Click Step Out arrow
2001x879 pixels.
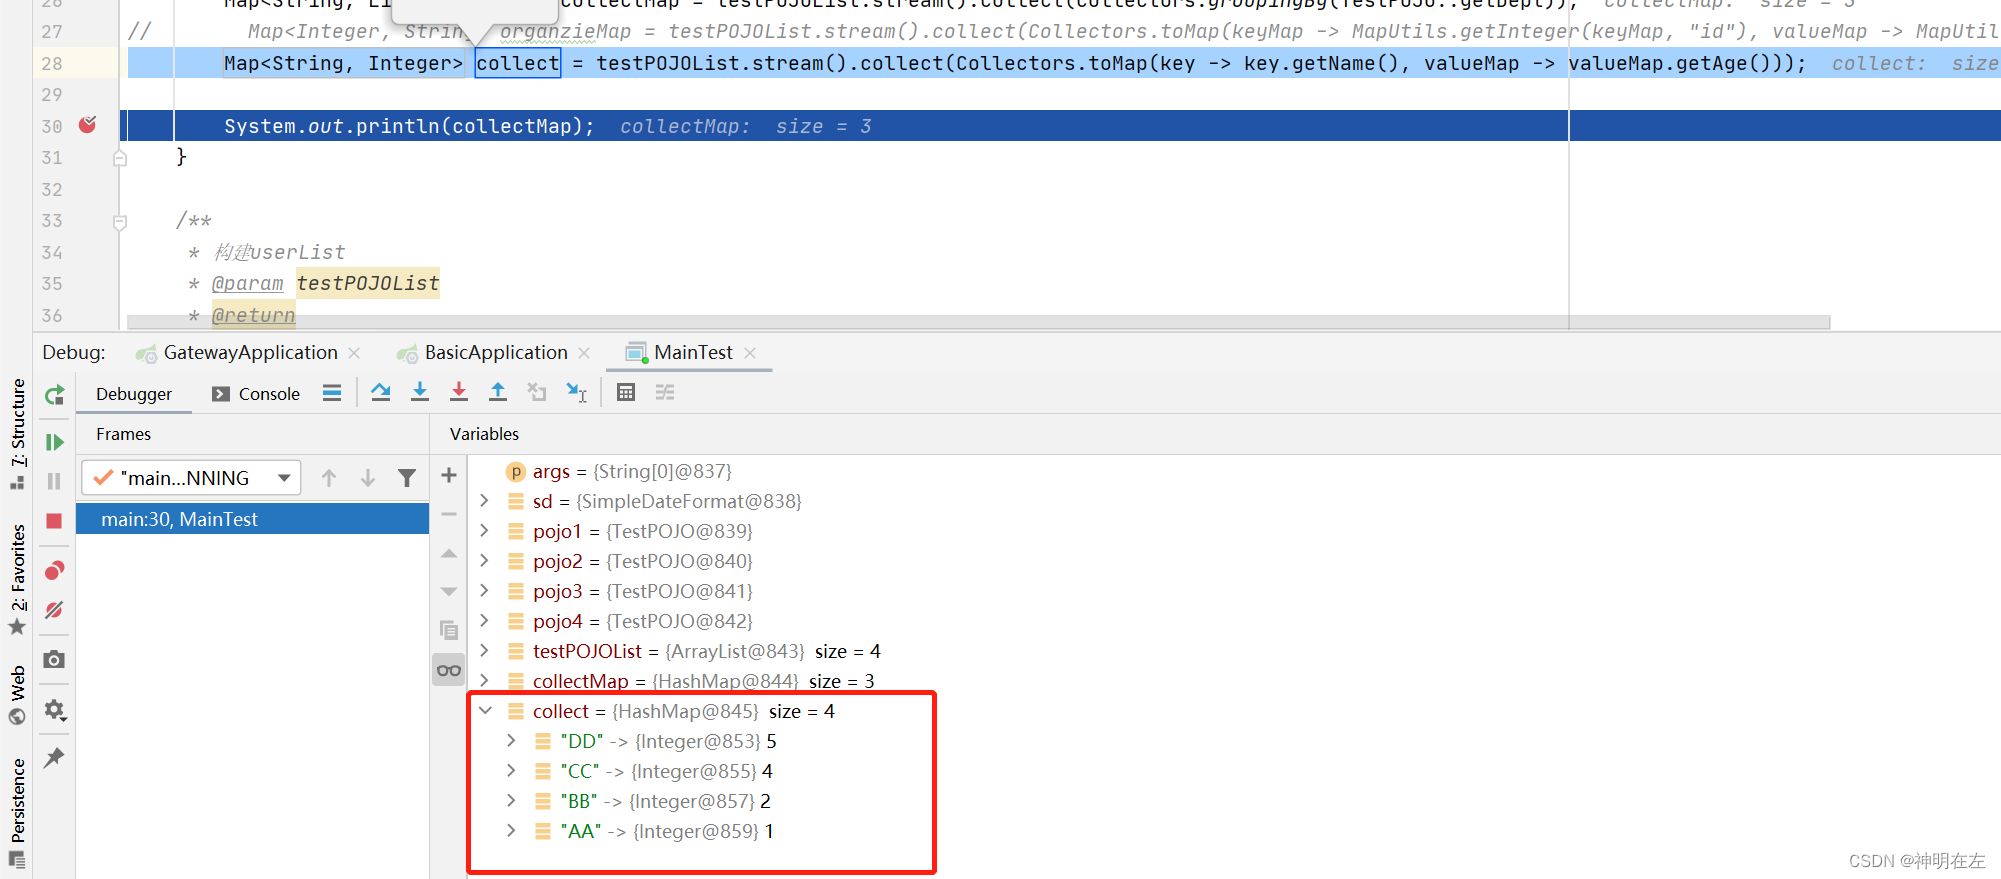[x=498, y=392]
